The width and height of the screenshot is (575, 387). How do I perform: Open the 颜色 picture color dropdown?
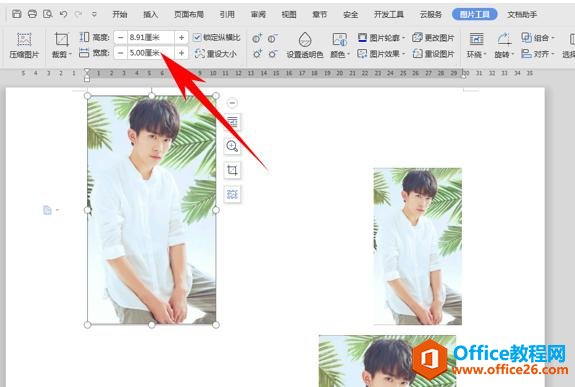[x=340, y=45]
